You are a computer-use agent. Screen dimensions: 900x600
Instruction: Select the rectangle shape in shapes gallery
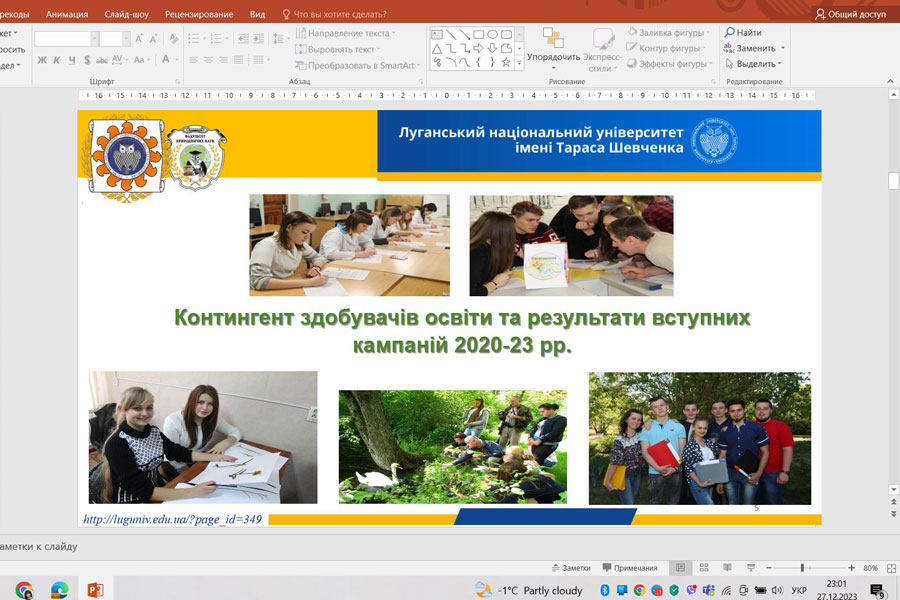(x=479, y=34)
